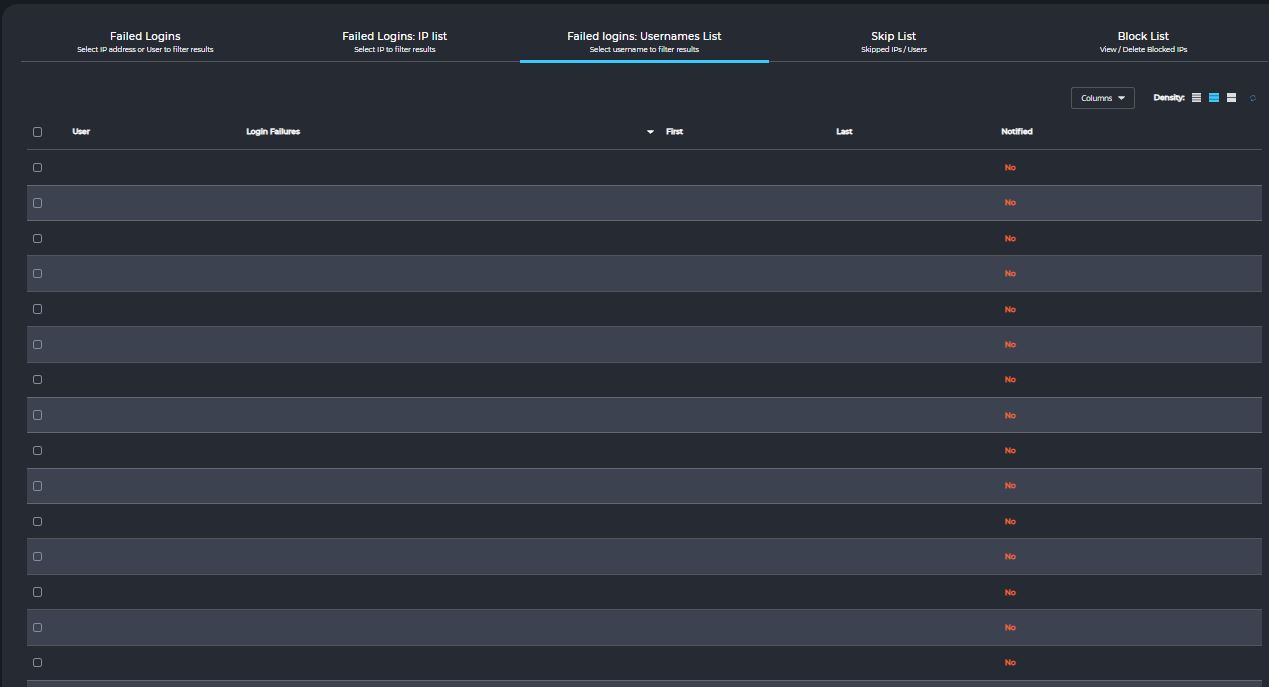Go to the Block List tab
Image resolution: width=1269 pixels, height=687 pixels.
pos(1143,41)
